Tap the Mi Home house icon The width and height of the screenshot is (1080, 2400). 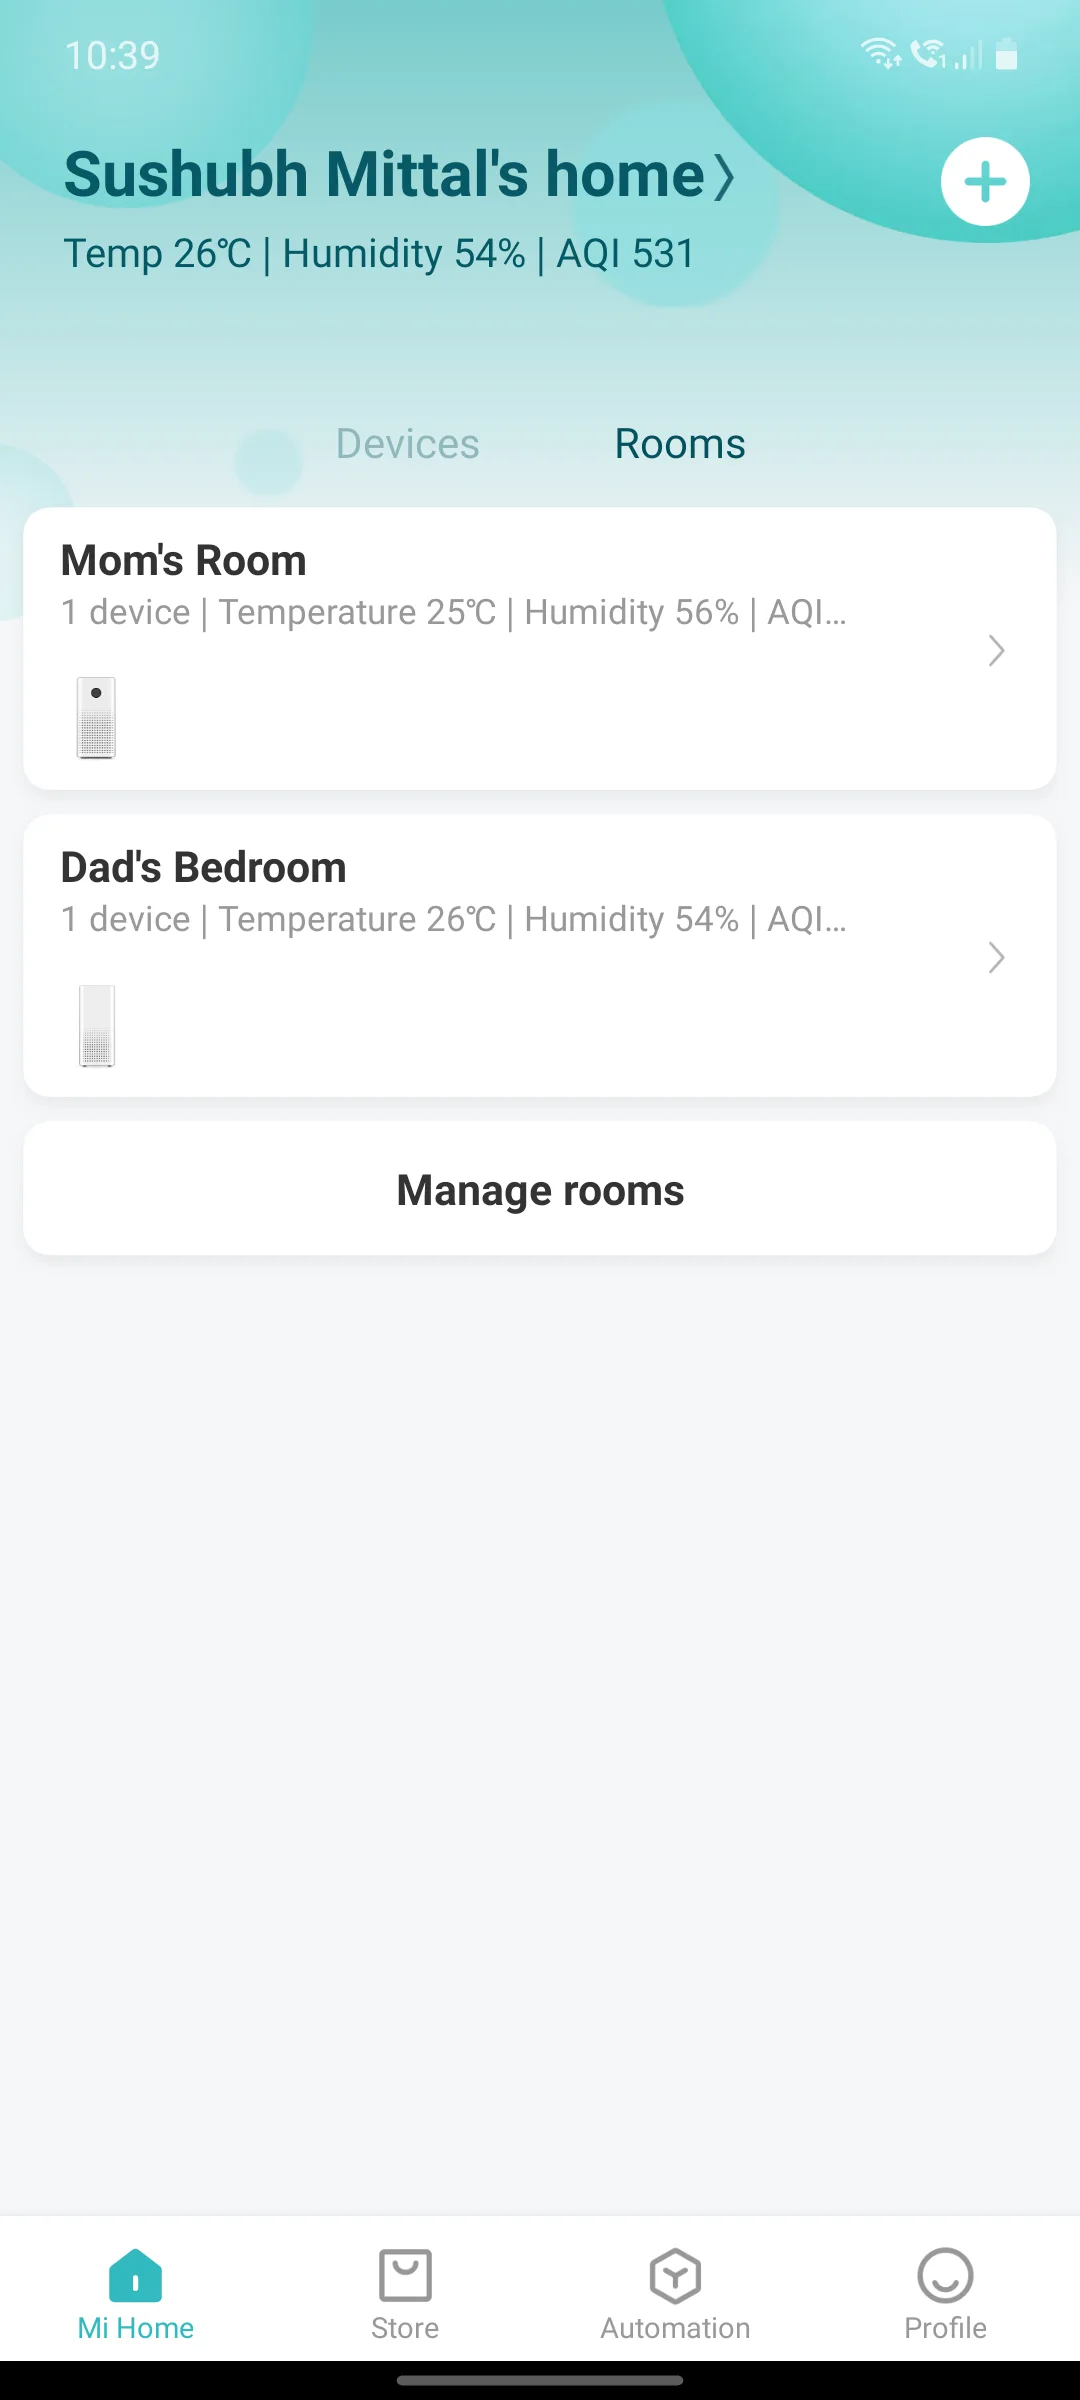135,2275
